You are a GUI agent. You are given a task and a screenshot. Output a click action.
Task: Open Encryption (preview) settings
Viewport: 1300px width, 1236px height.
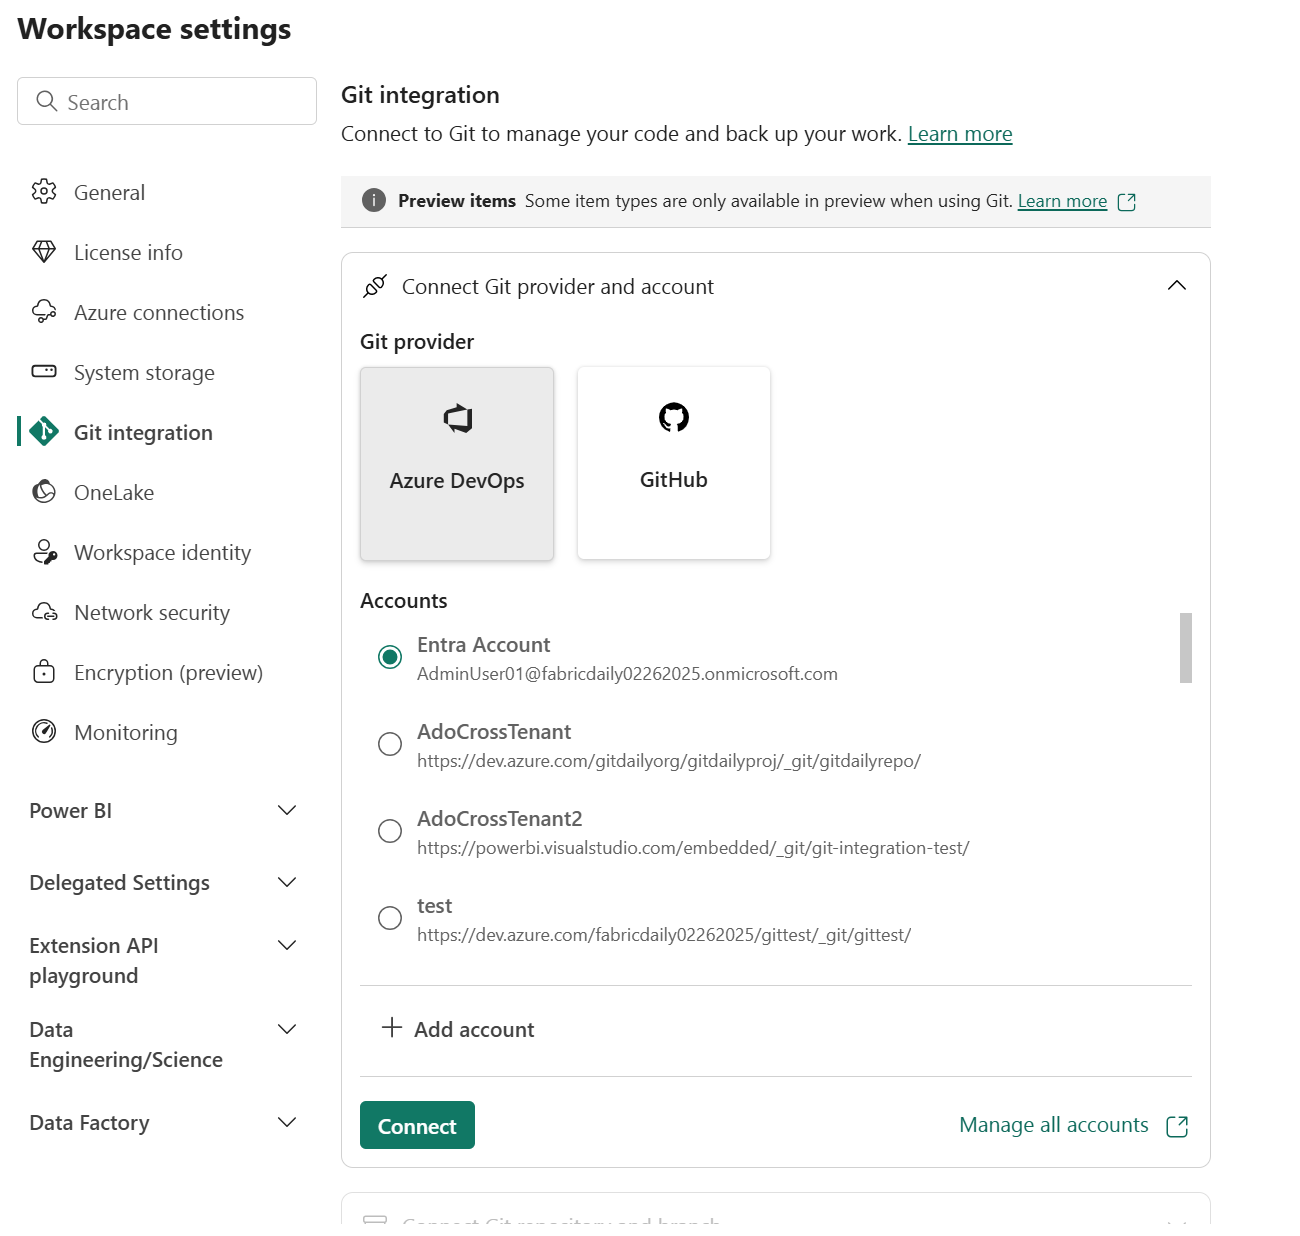click(167, 672)
